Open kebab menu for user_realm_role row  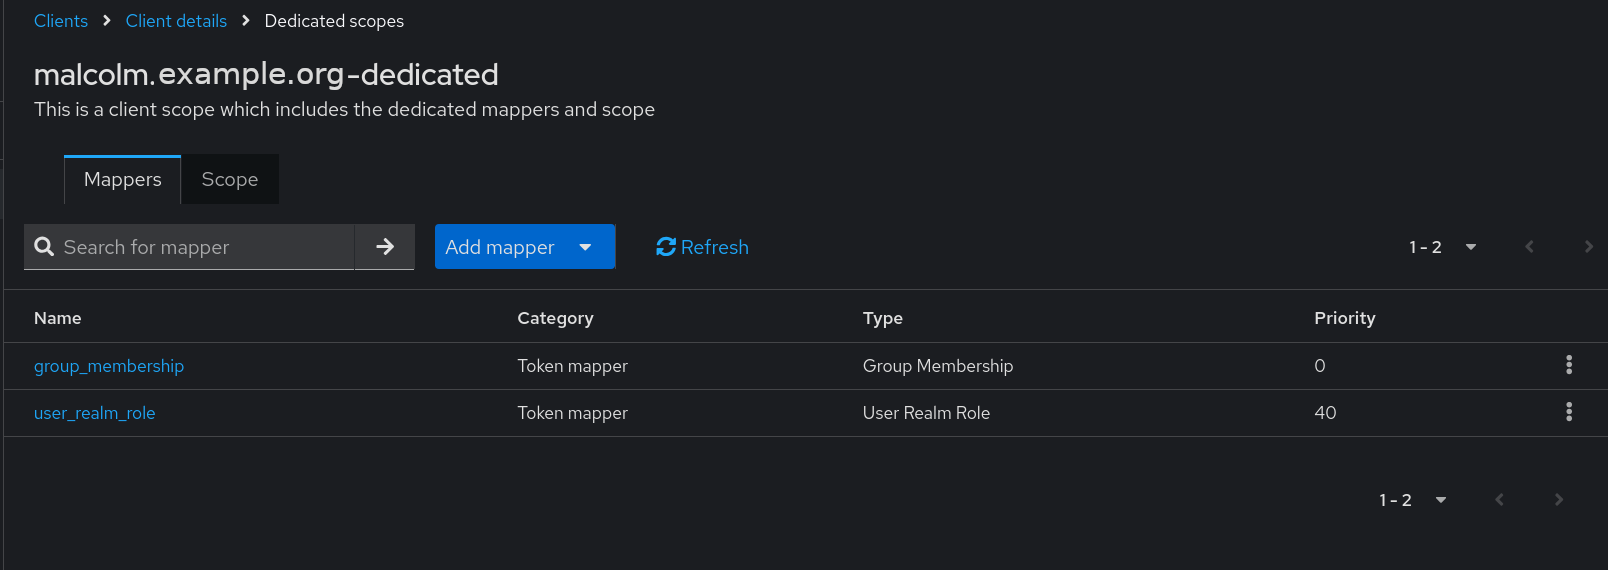point(1569,412)
